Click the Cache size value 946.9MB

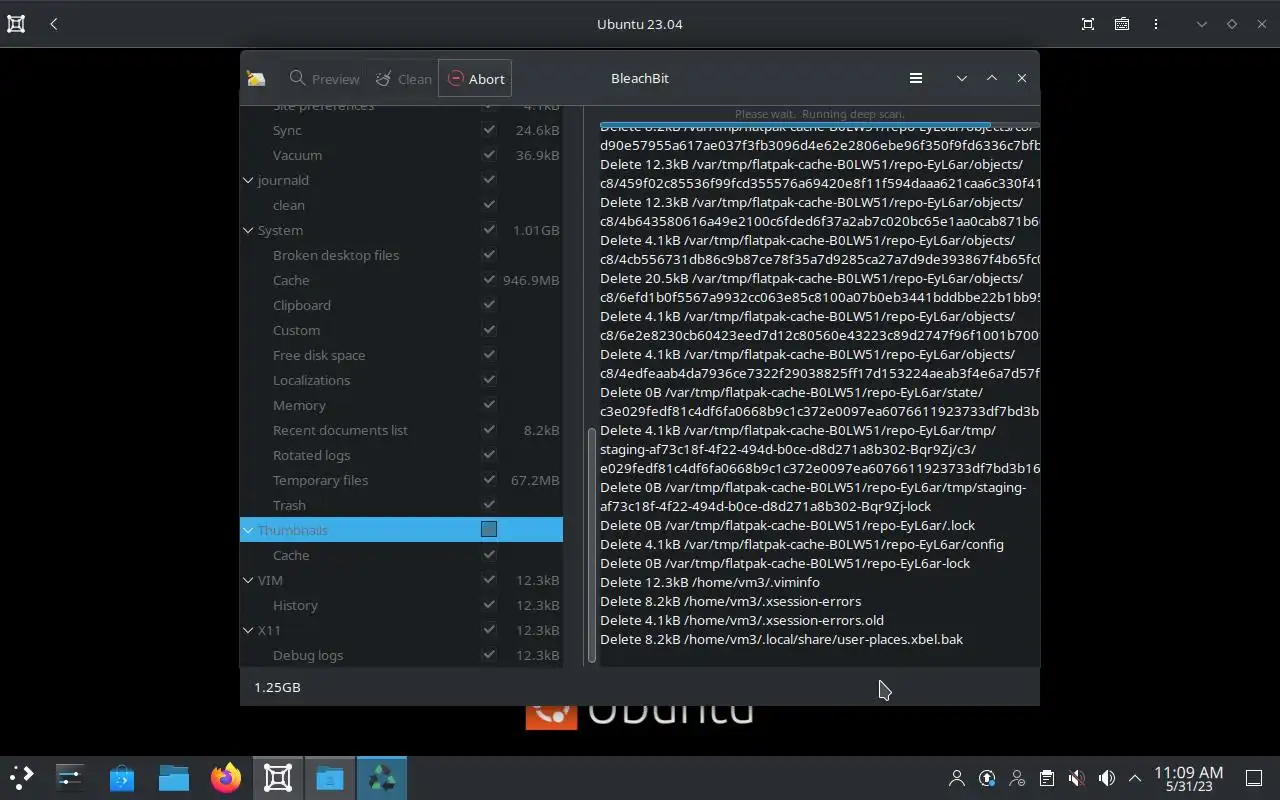coord(531,280)
